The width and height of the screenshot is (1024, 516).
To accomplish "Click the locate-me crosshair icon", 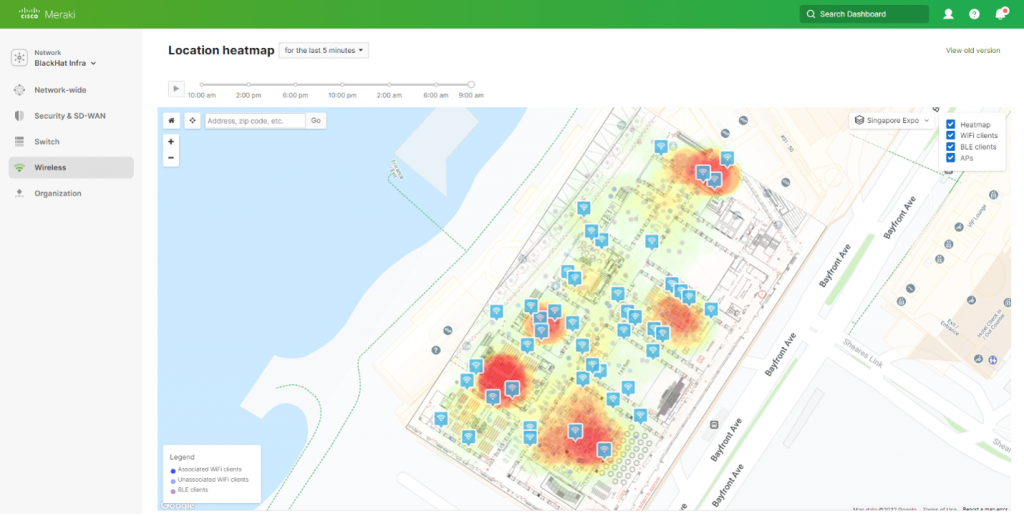I will (x=192, y=120).
